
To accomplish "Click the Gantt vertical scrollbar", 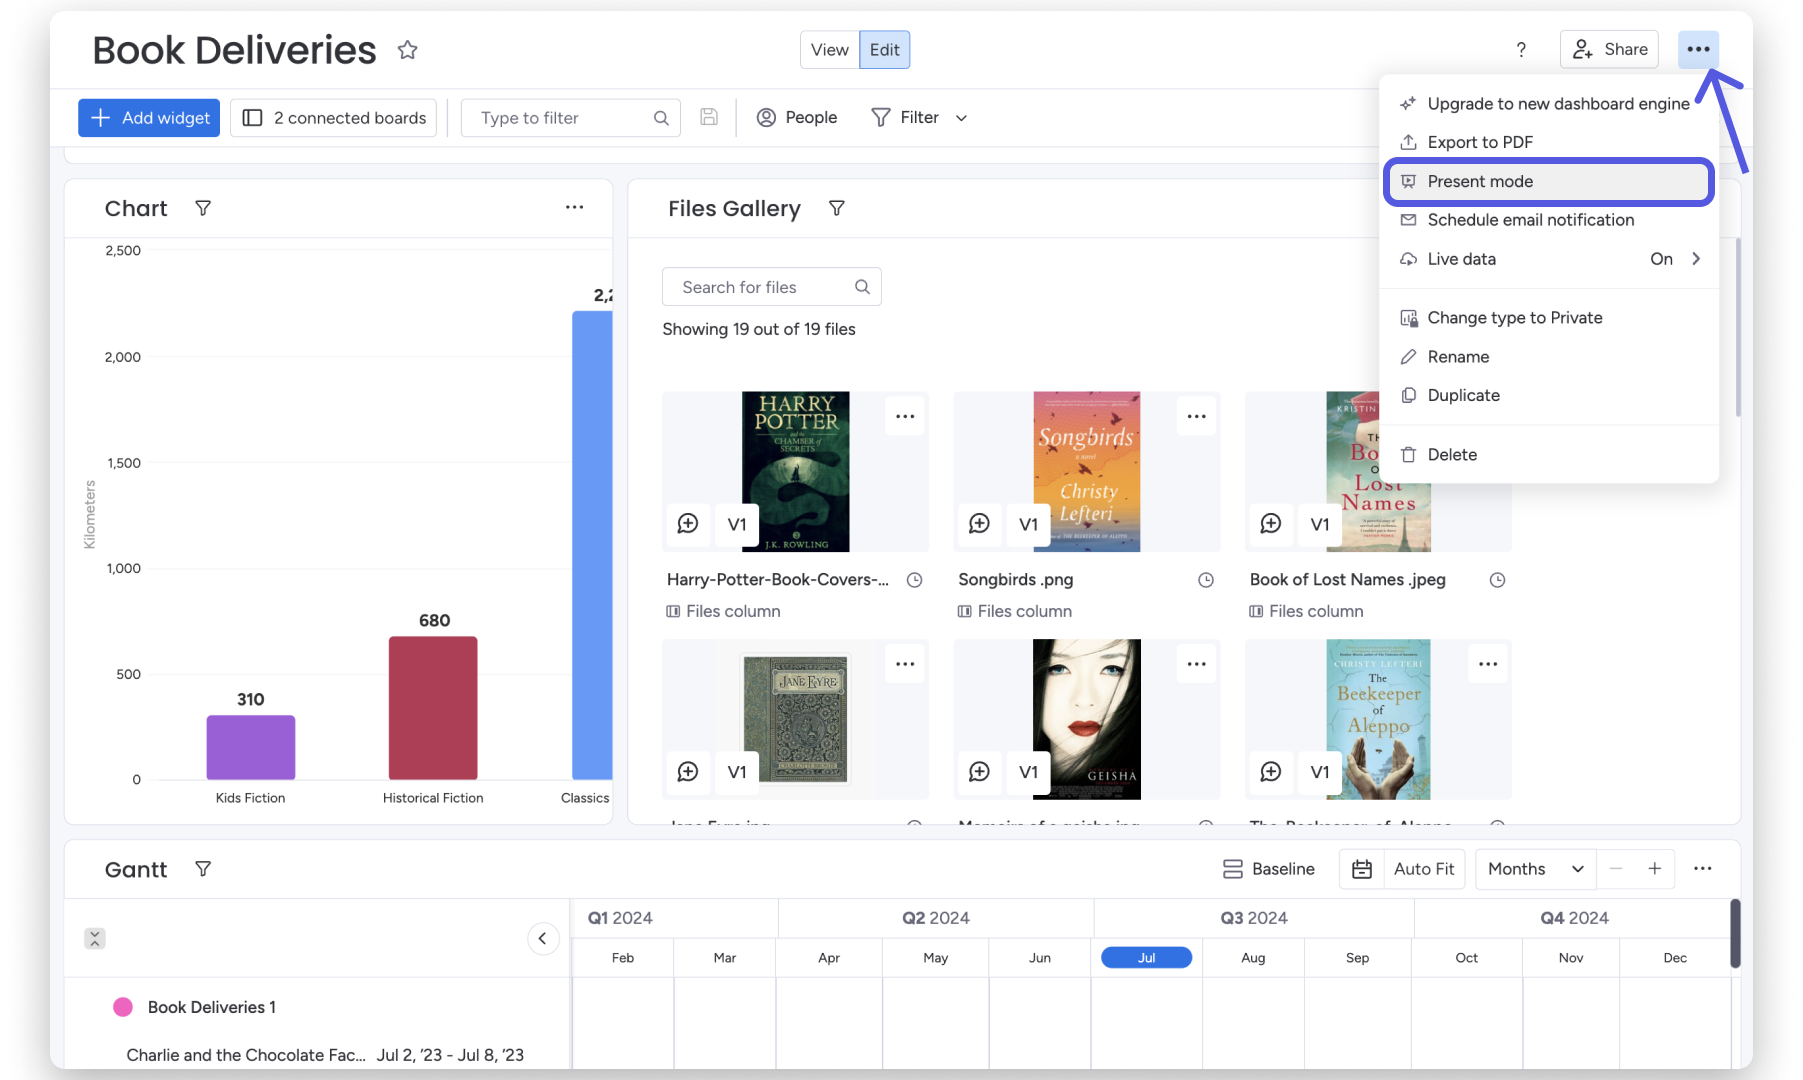I will coord(1735,933).
